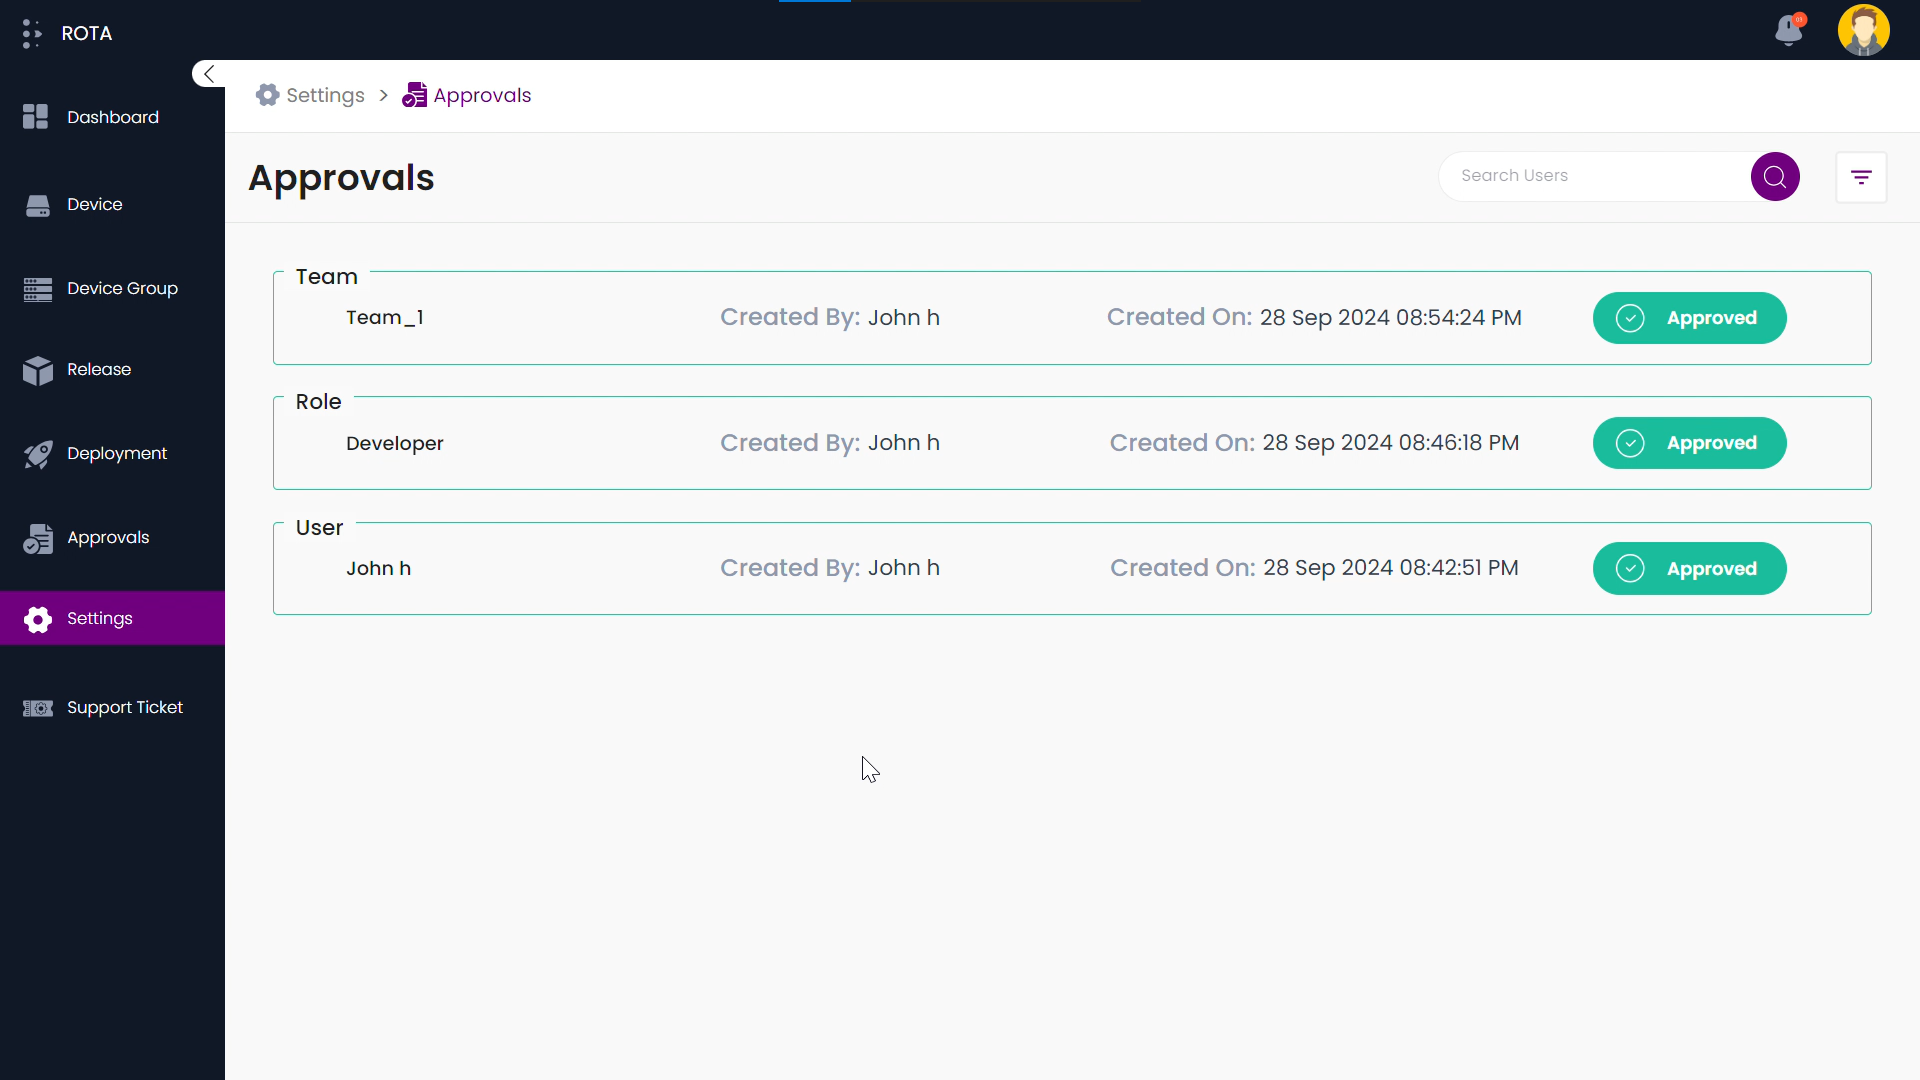The height and width of the screenshot is (1080, 1920).
Task: Toggle the Approved status for the Developer role
Action: click(1689, 443)
